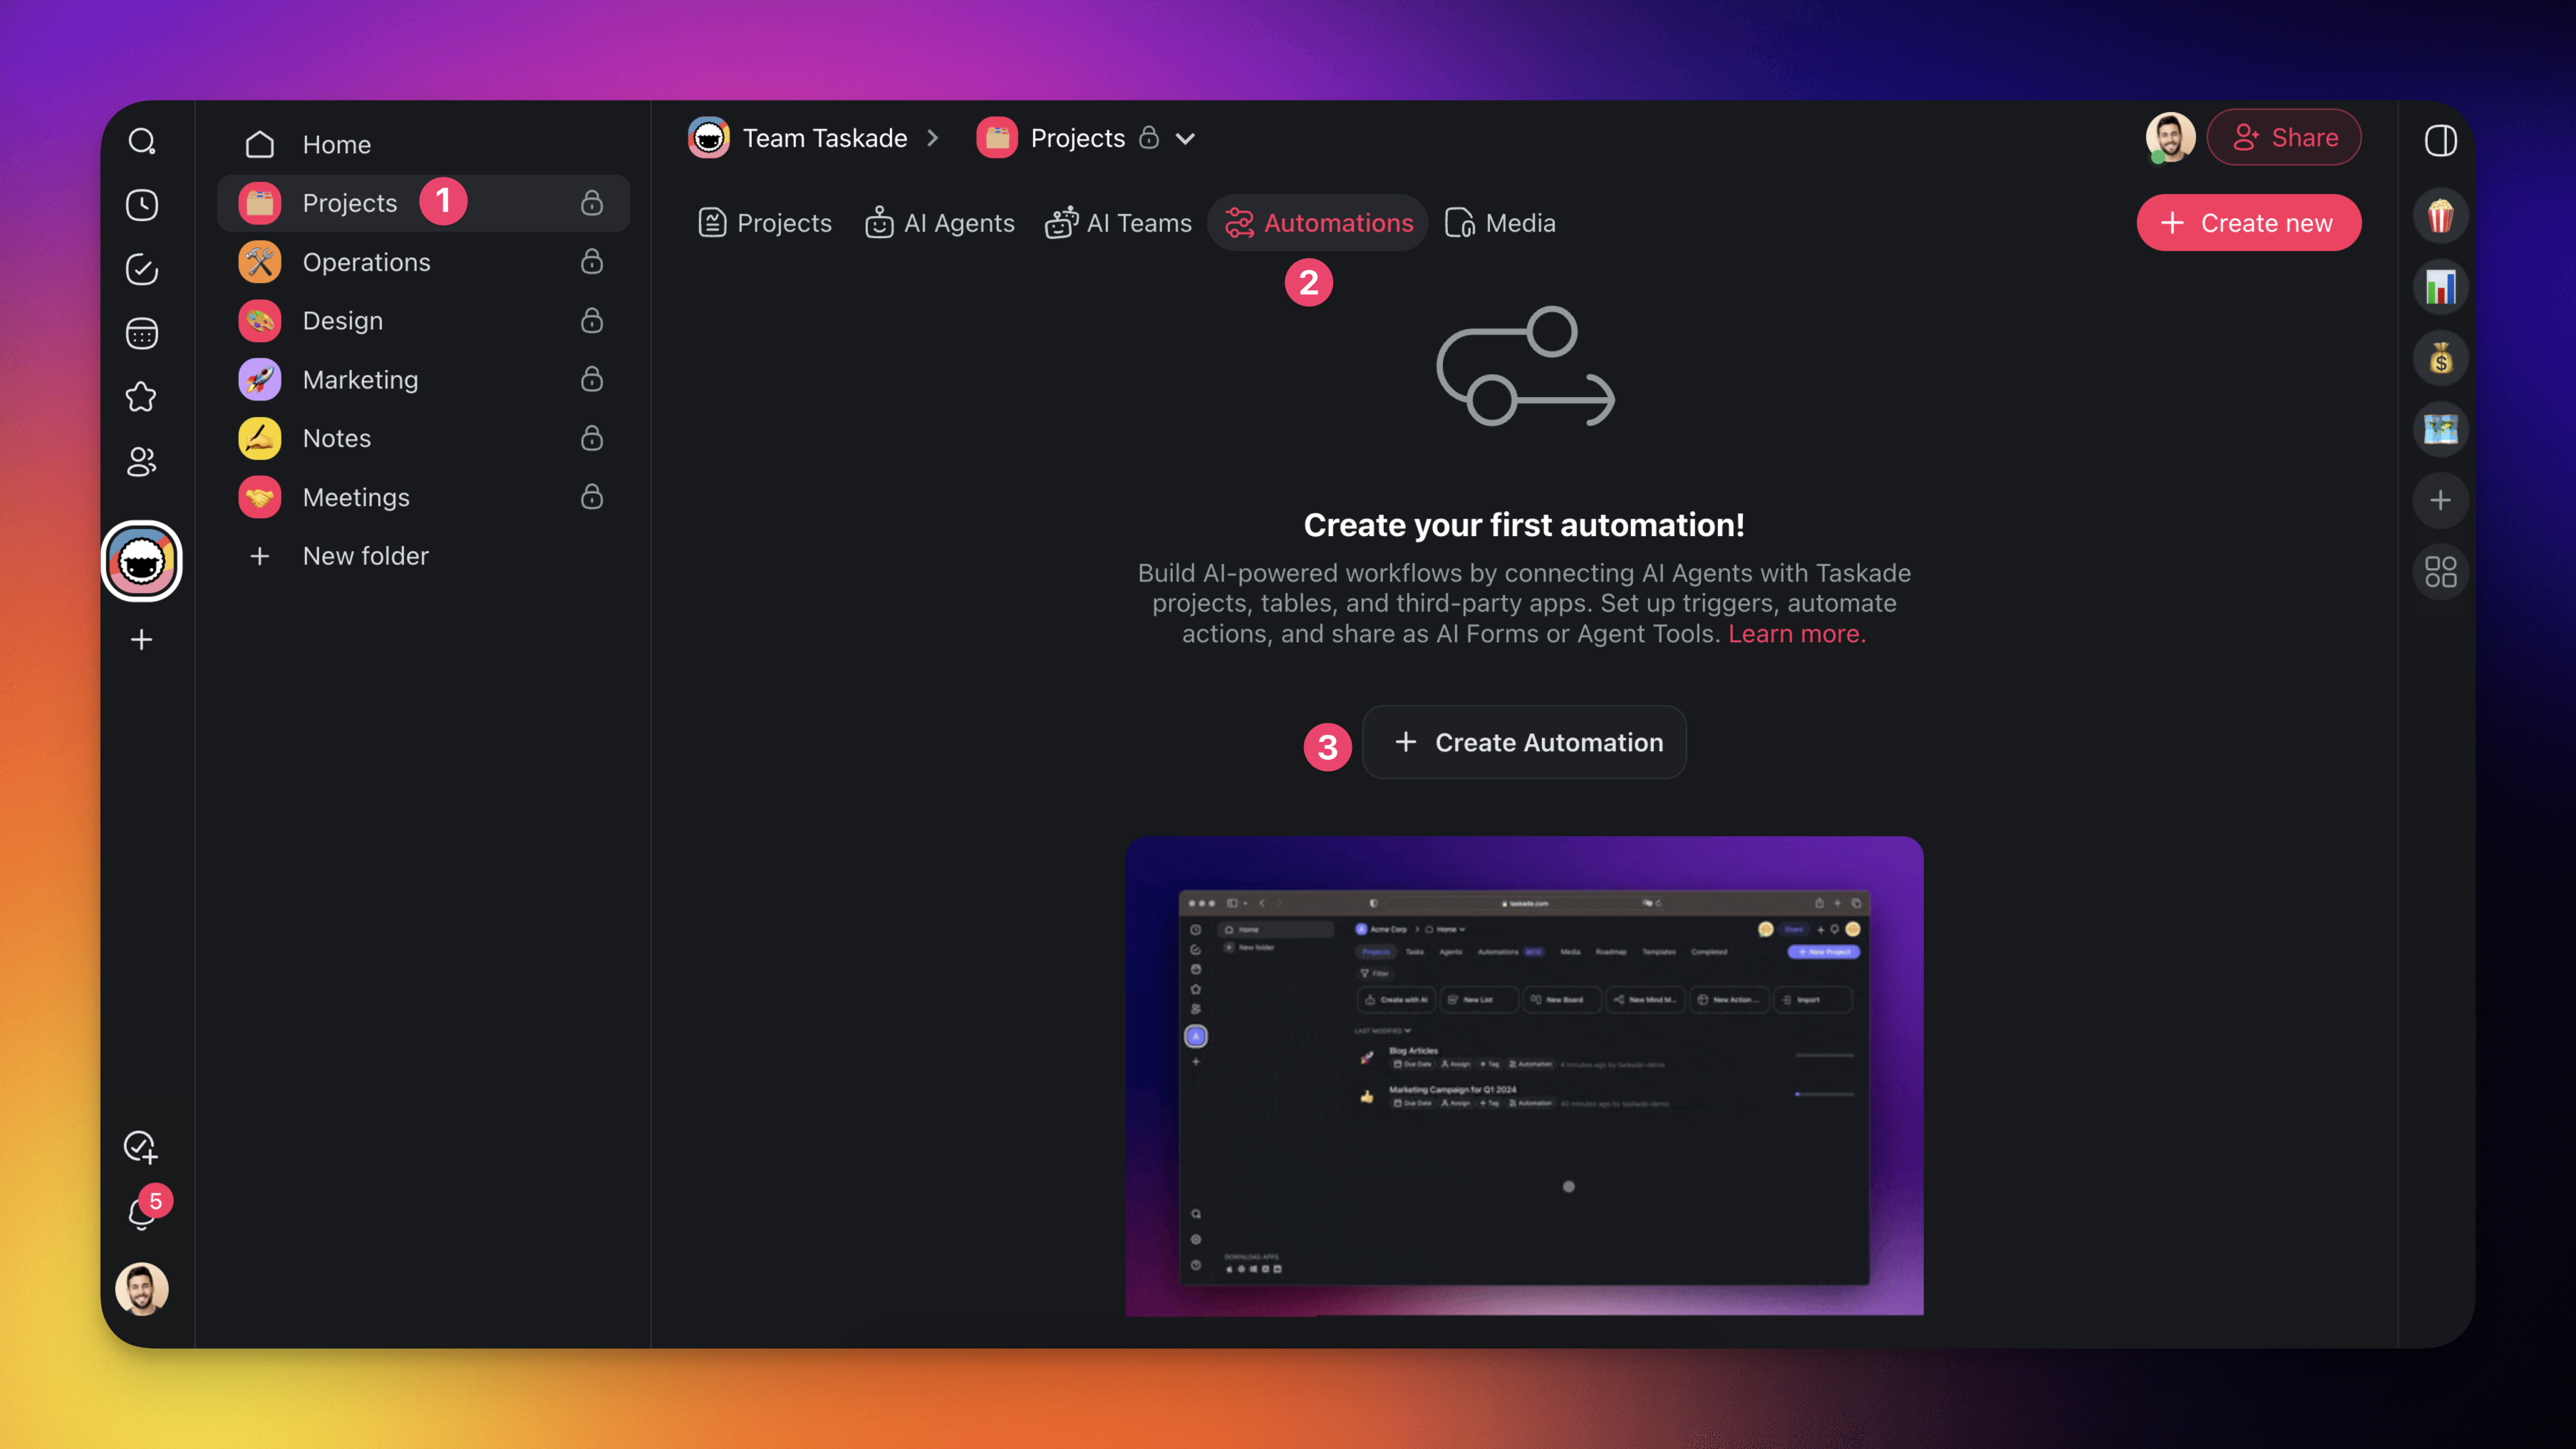Toggle the right sidebar panel icon
The height and width of the screenshot is (1449, 2576).
tap(2440, 141)
